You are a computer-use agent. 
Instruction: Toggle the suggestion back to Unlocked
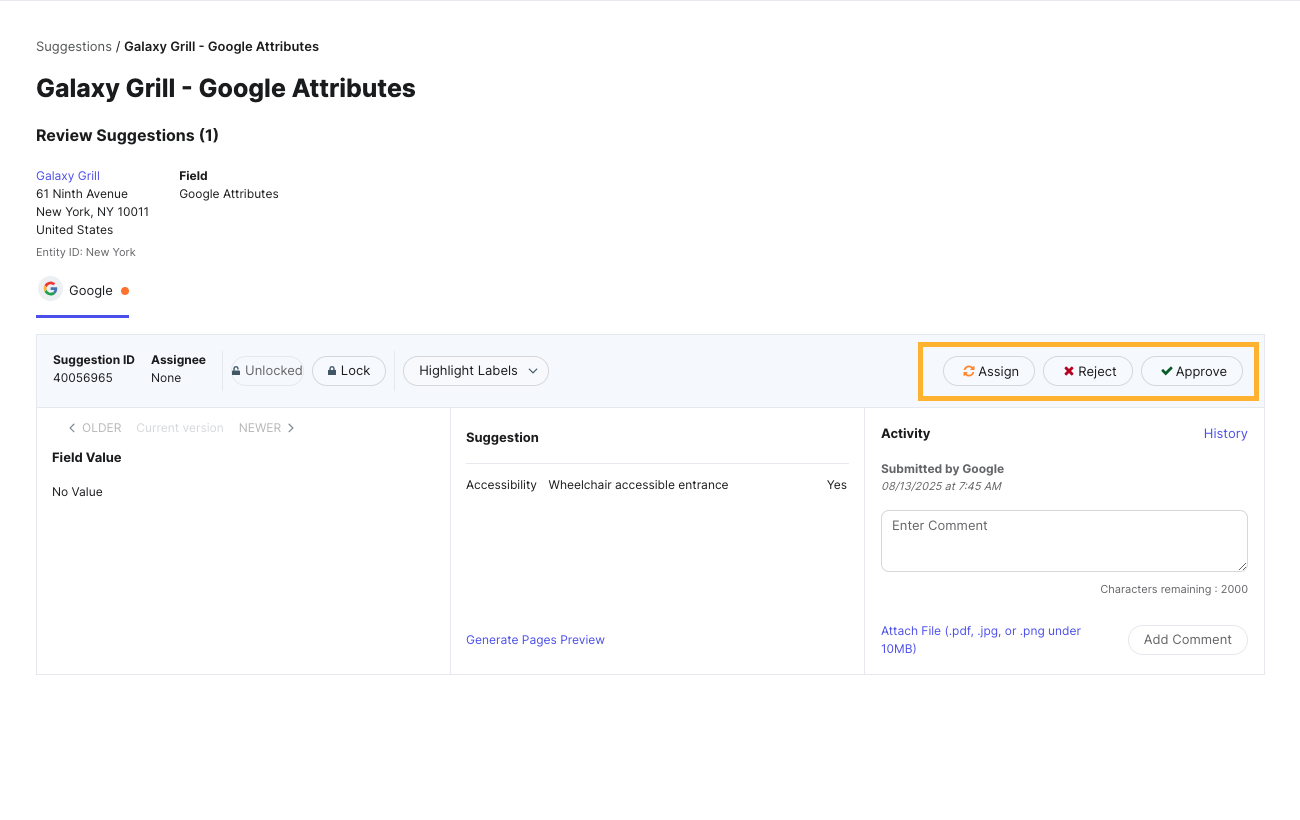[266, 370]
